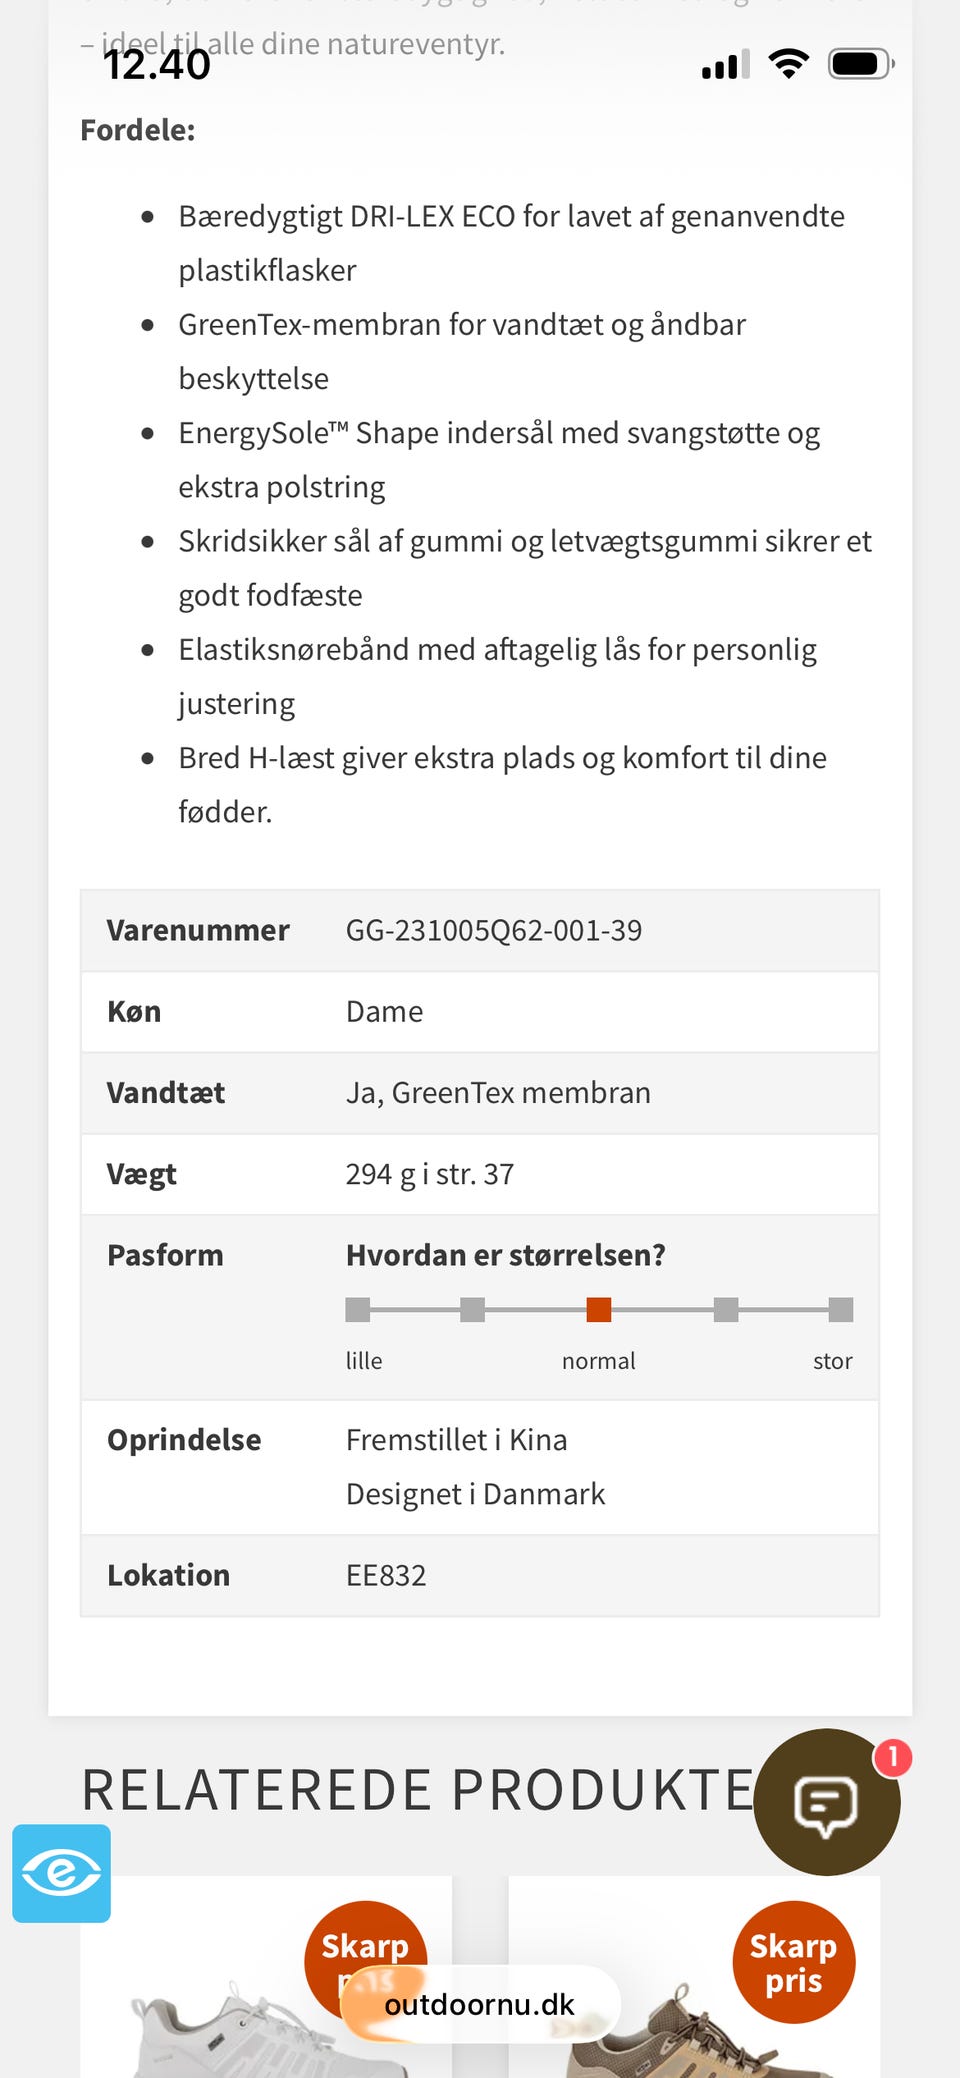
Task: Tap the fourth marker between normal and stor
Action: (x=726, y=1309)
